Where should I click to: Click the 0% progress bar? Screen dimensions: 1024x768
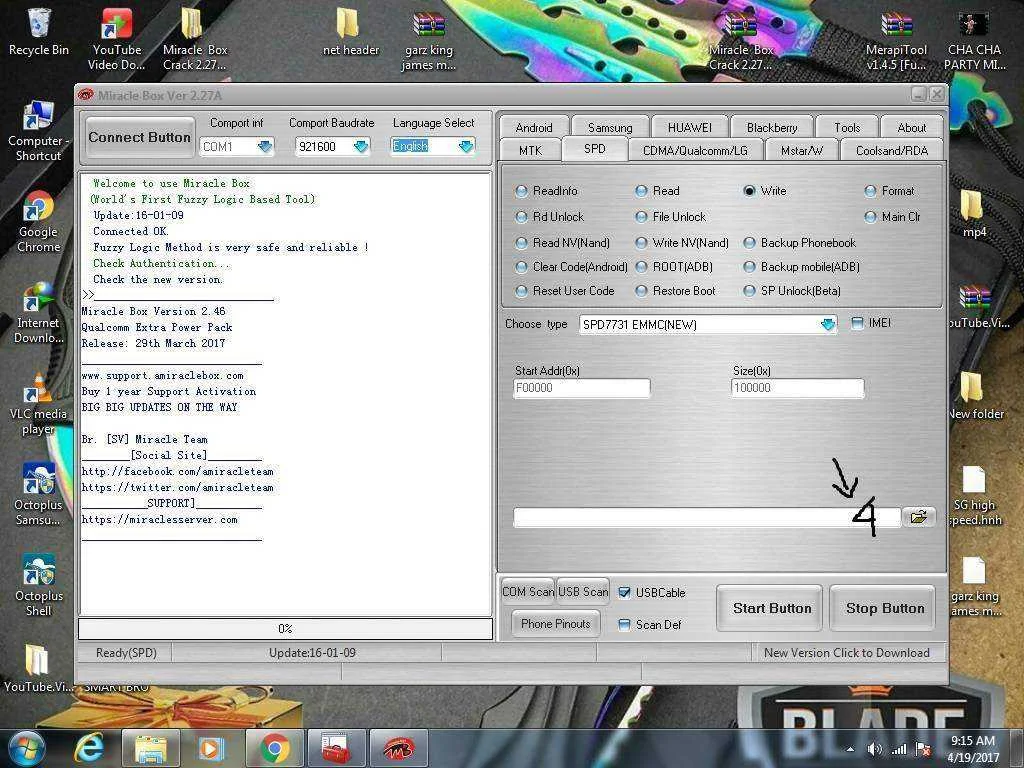click(x=285, y=628)
